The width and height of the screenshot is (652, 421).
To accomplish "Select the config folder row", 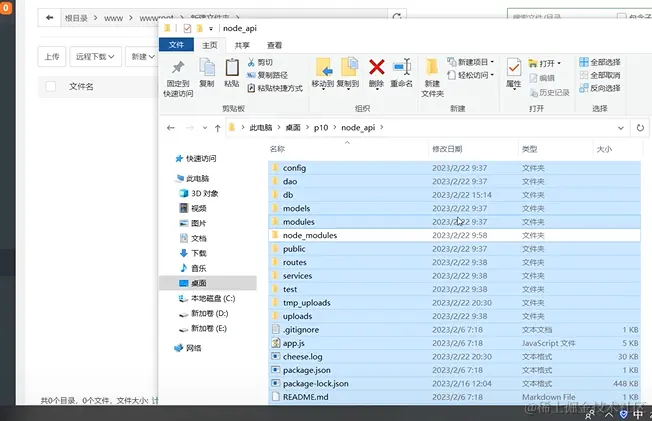I will (454, 168).
